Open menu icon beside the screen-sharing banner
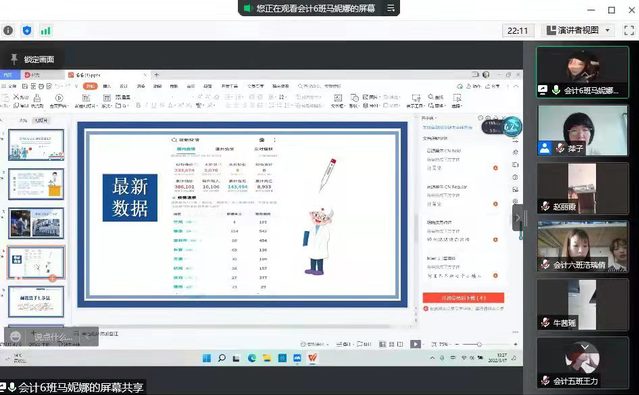Image resolution: width=639 pixels, height=395 pixels. (390, 8)
